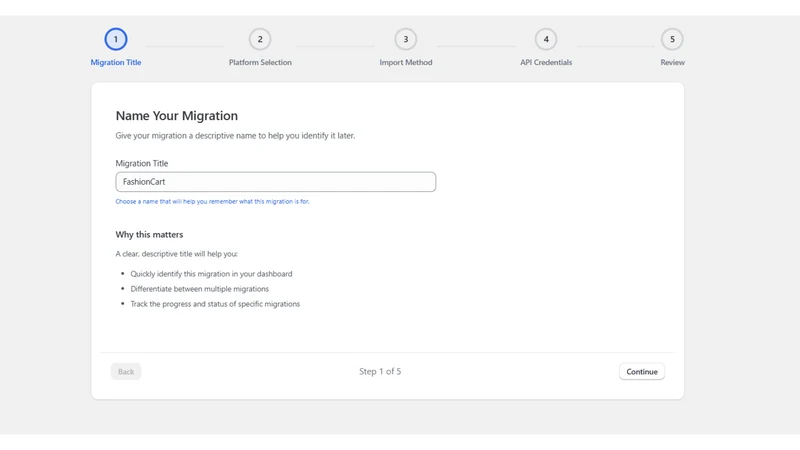Click the API Credentials step label
800x450 pixels.
coord(546,62)
